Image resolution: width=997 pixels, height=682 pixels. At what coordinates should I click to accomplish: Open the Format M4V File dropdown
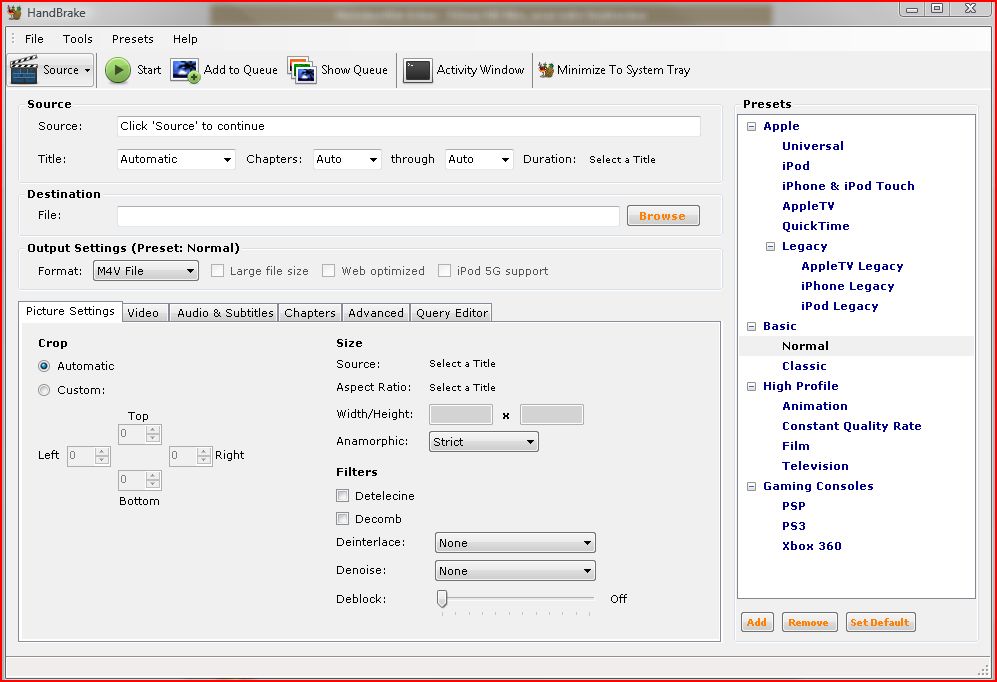pyautogui.click(x=146, y=271)
